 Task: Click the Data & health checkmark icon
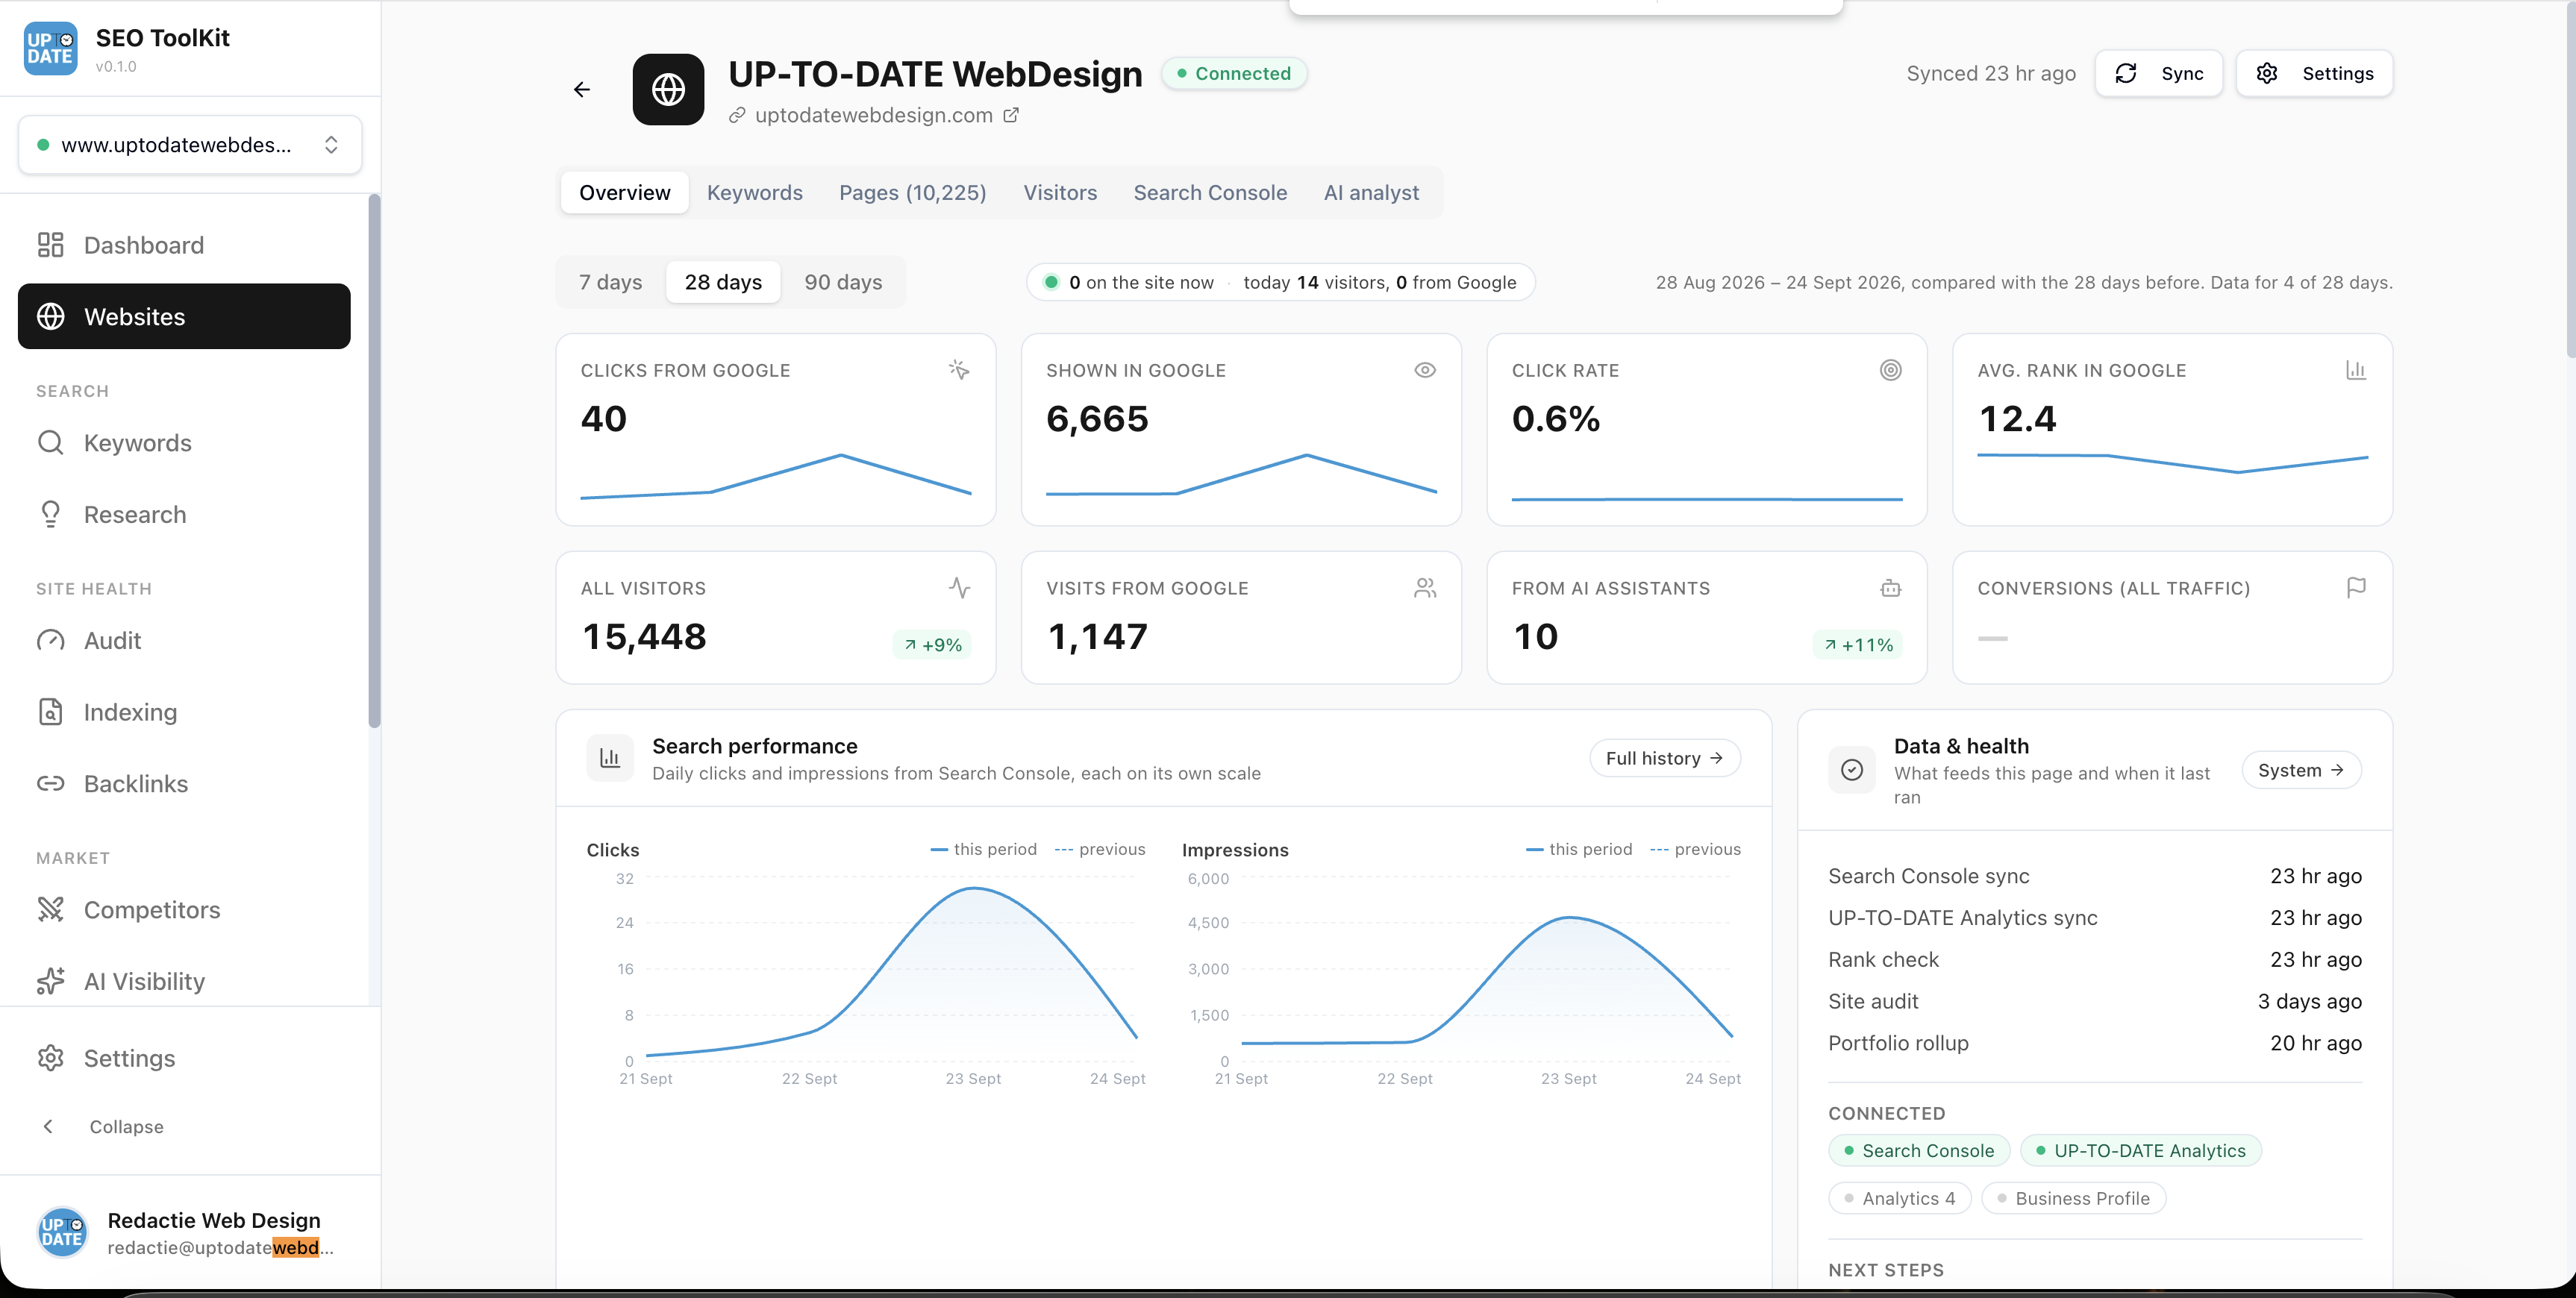click(1851, 770)
